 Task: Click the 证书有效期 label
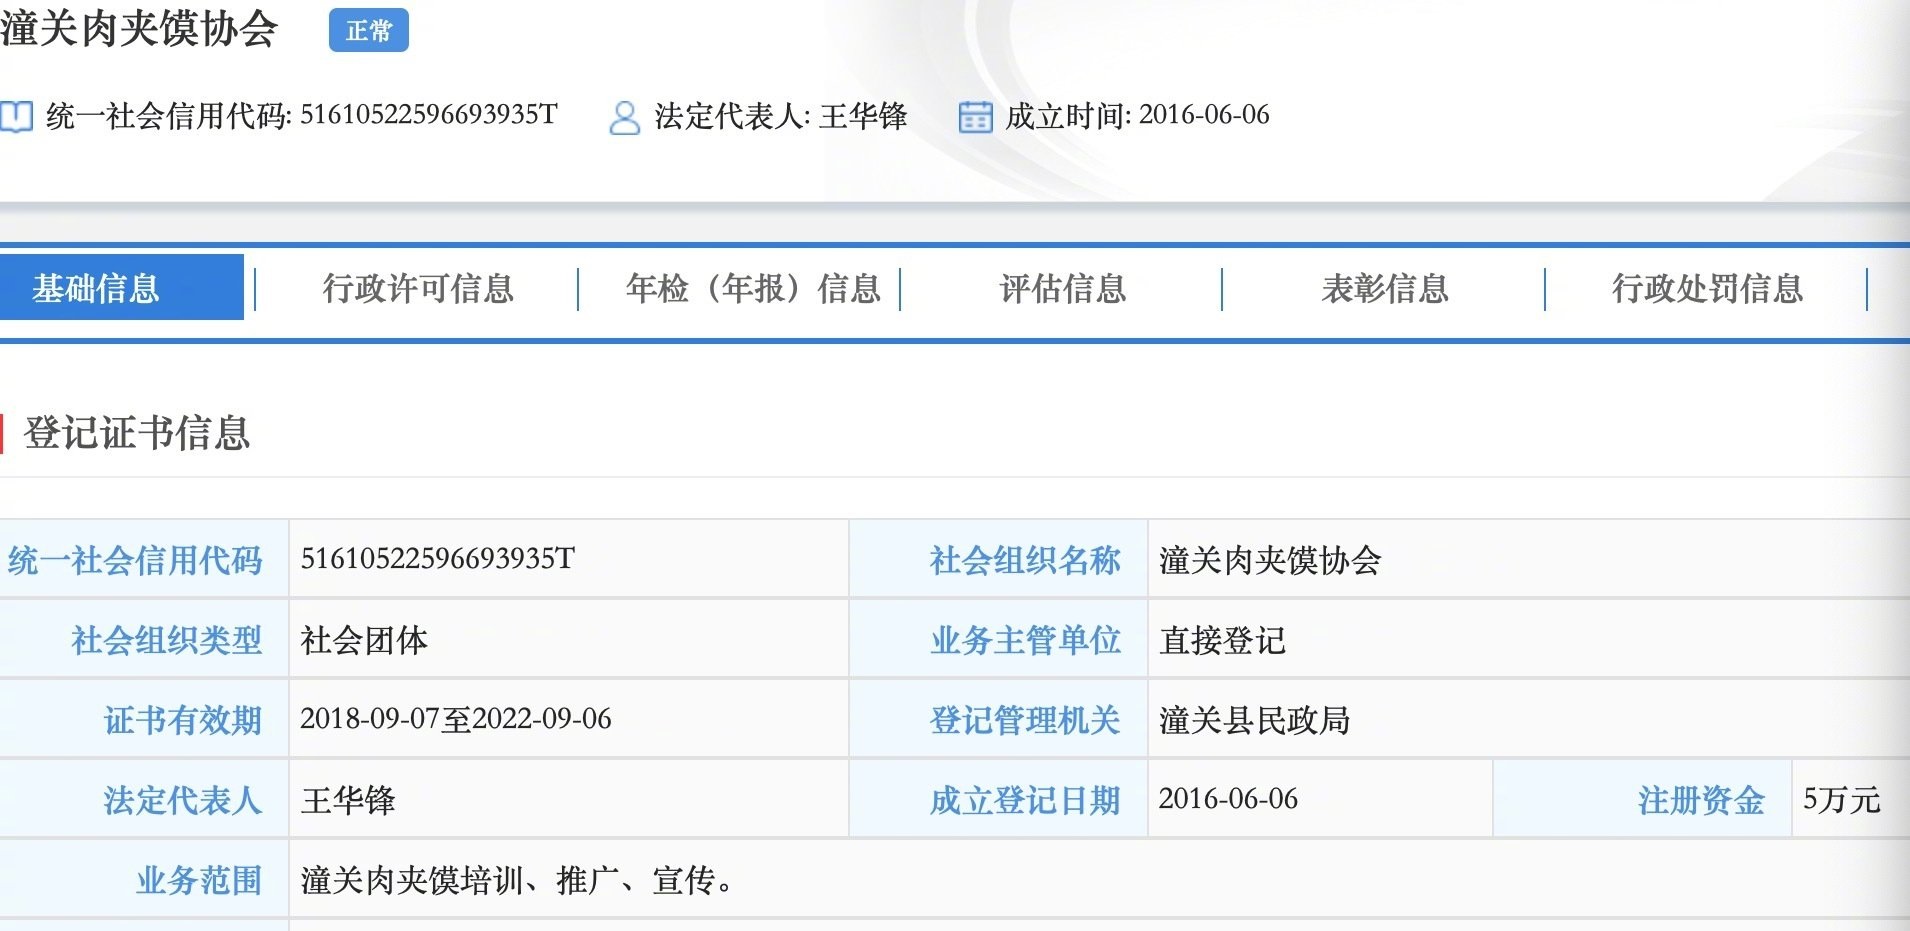(183, 720)
